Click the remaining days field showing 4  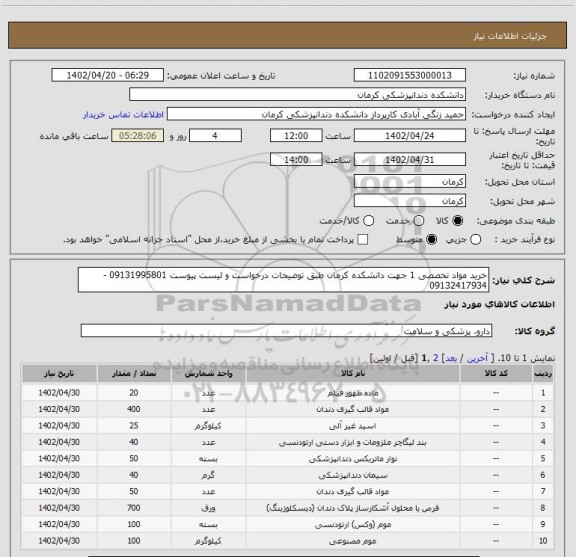[215, 136]
